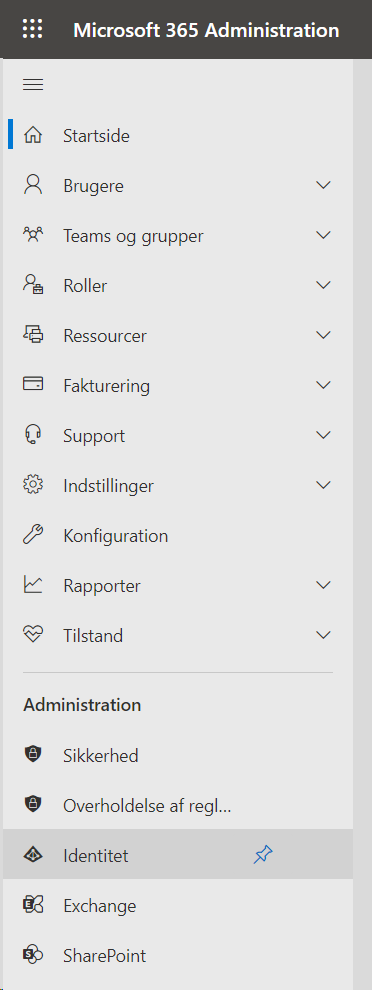
Task: Click the Konfiguration wrench icon
Action: (x=33, y=535)
